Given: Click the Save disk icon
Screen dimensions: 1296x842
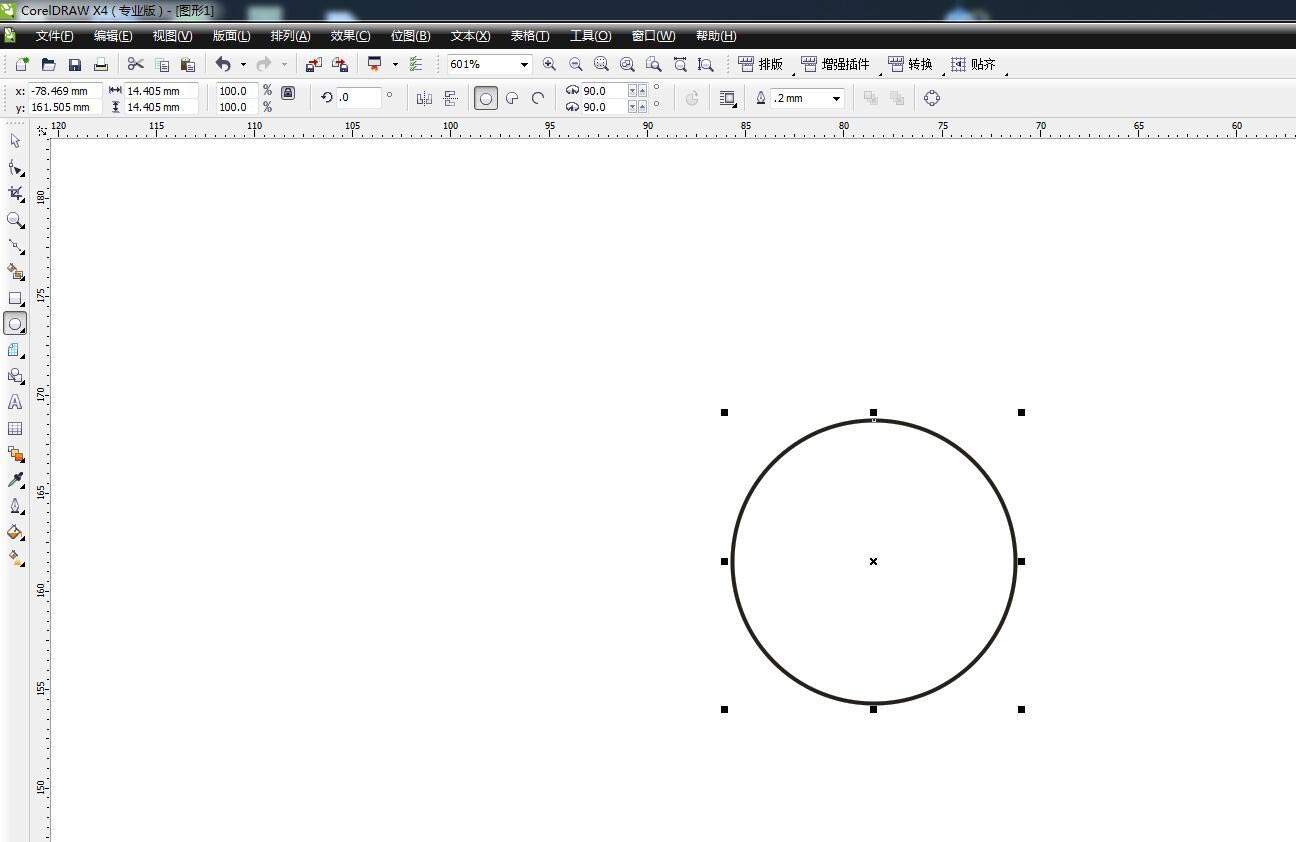Looking at the screenshot, I should 74,64.
